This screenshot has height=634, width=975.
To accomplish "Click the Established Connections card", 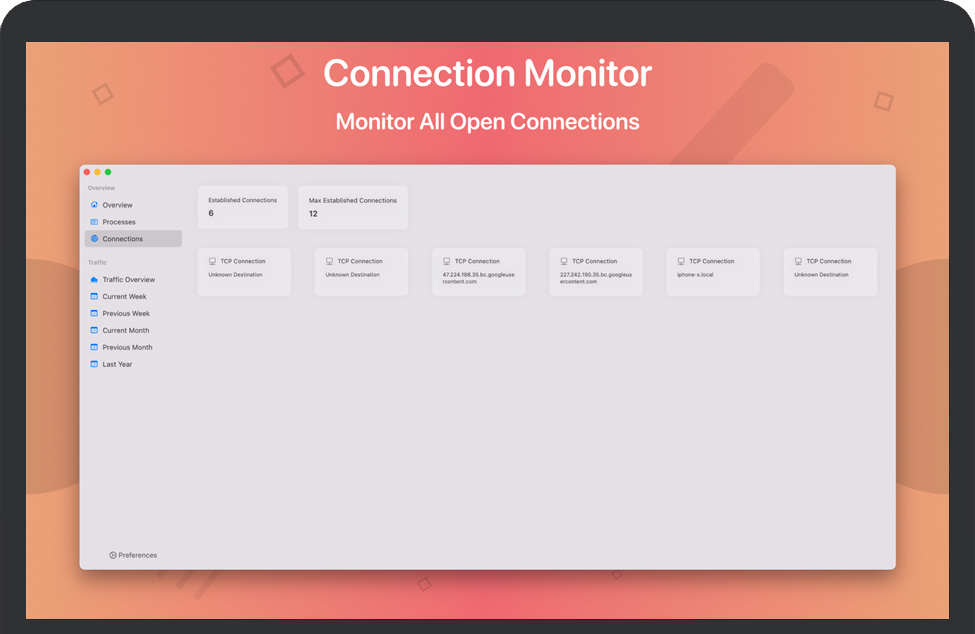I will click(243, 207).
